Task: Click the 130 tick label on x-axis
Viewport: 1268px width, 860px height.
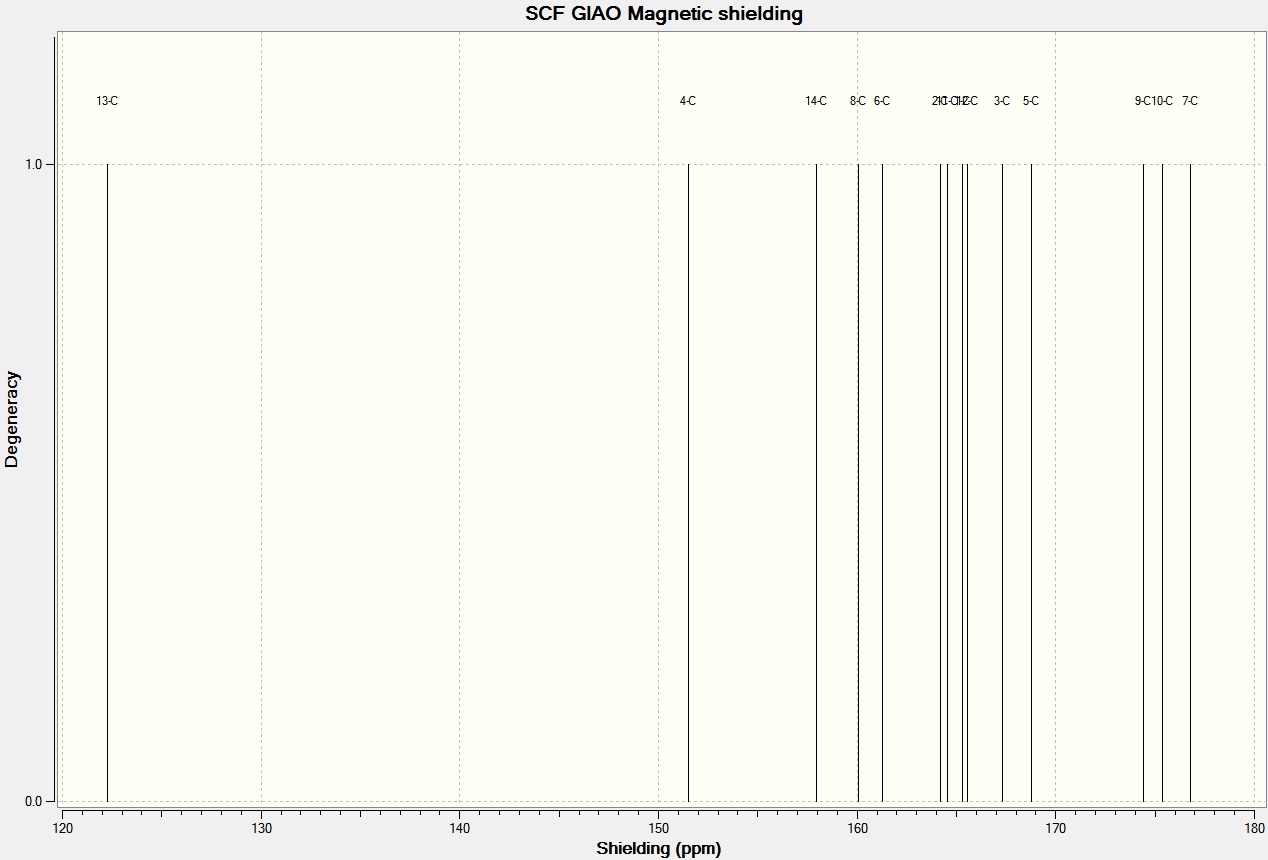Action: [261, 829]
